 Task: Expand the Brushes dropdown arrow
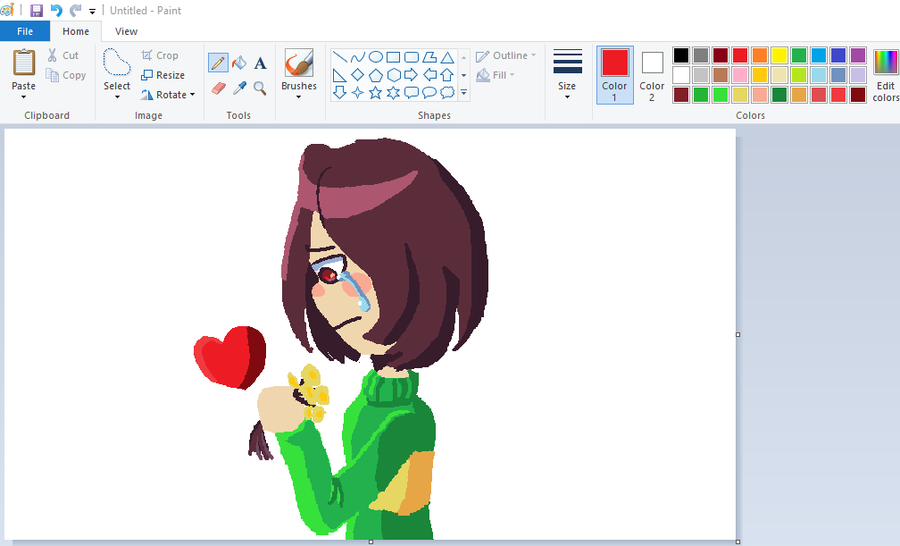[298, 97]
